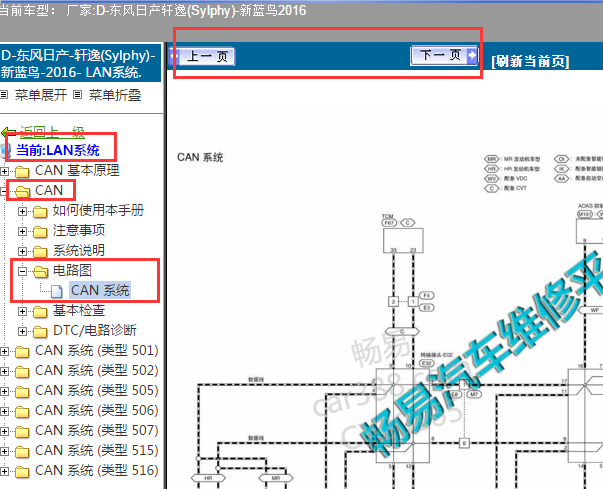Go to previous page with 上一页 button
Viewport: 603px width, 489px height.
[x=202, y=57]
